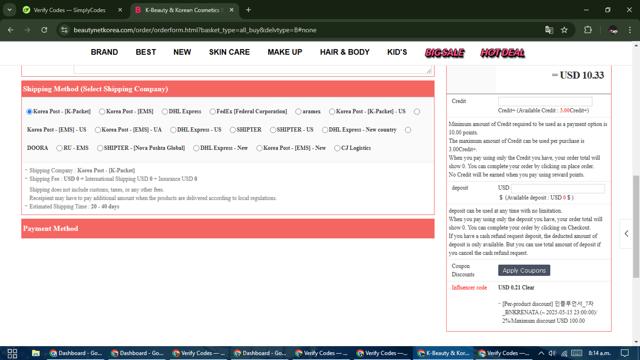Select Korea Post - [K-Packet] shipping

pyautogui.click(x=29, y=111)
